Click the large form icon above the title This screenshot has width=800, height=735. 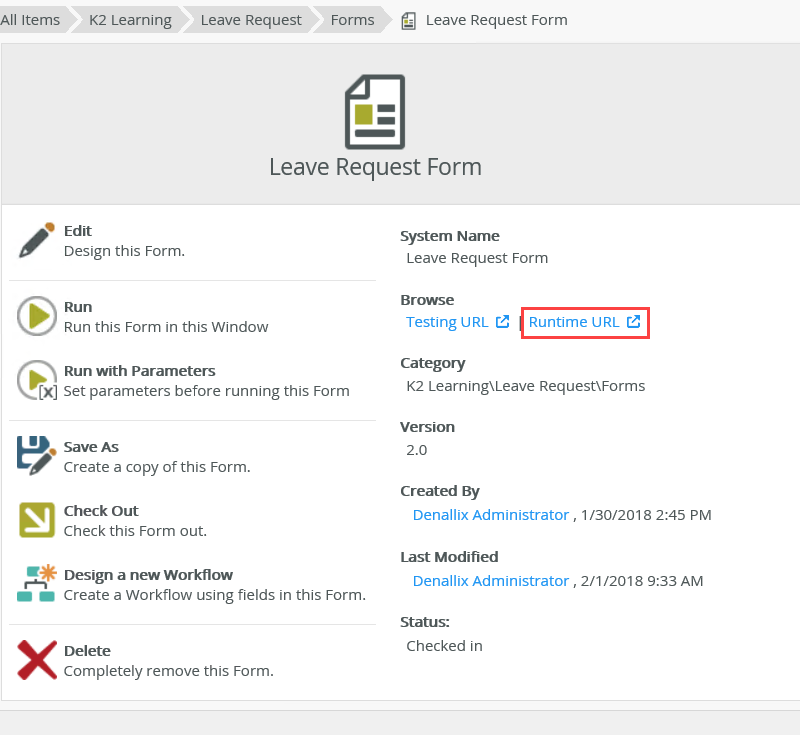375,112
